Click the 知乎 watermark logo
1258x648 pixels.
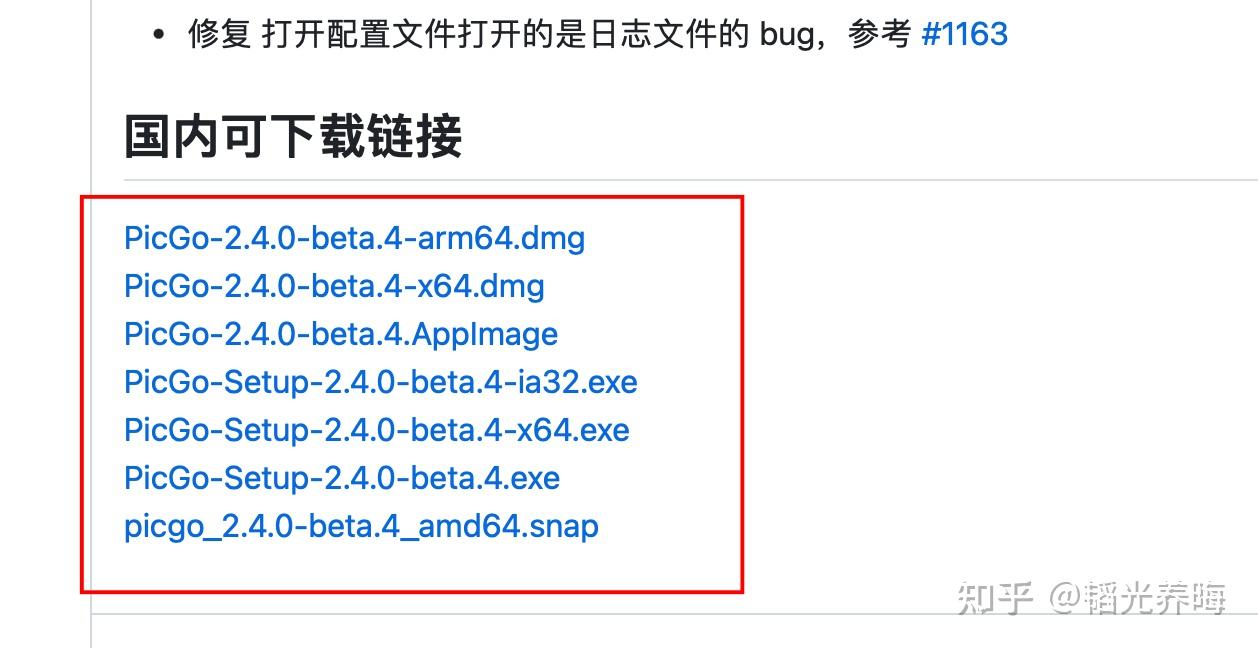[994, 598]
